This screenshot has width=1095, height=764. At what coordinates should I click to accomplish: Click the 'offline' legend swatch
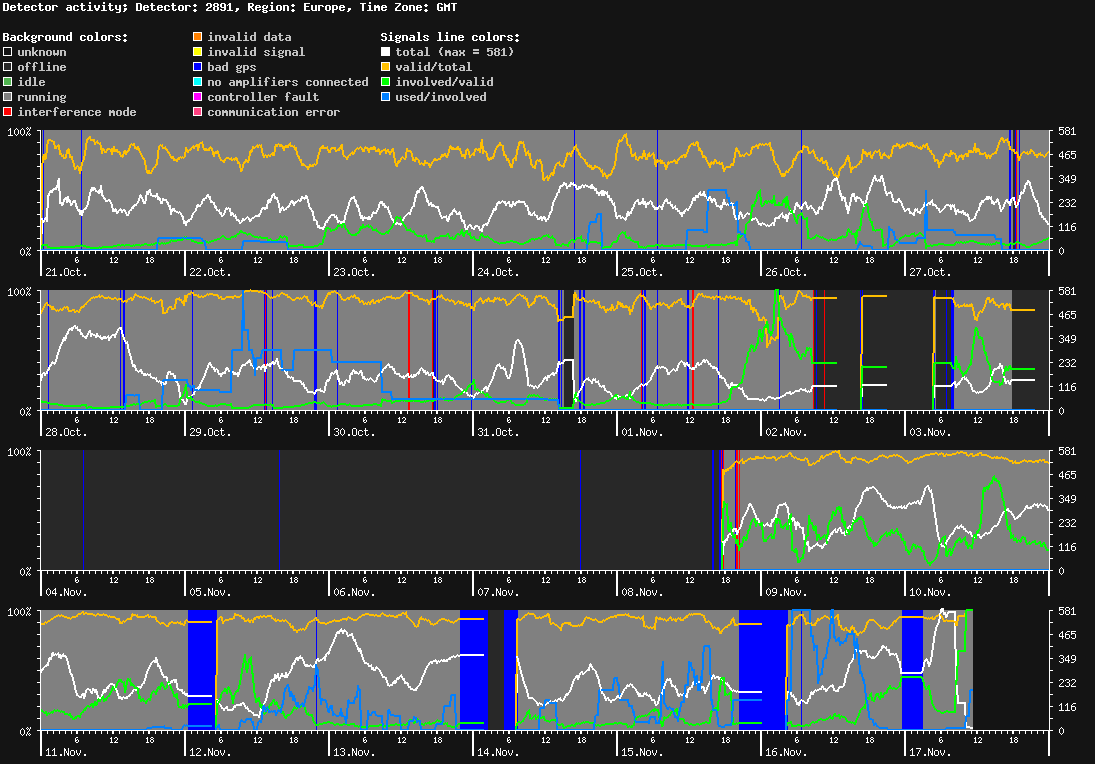click(x=7, y=66)
